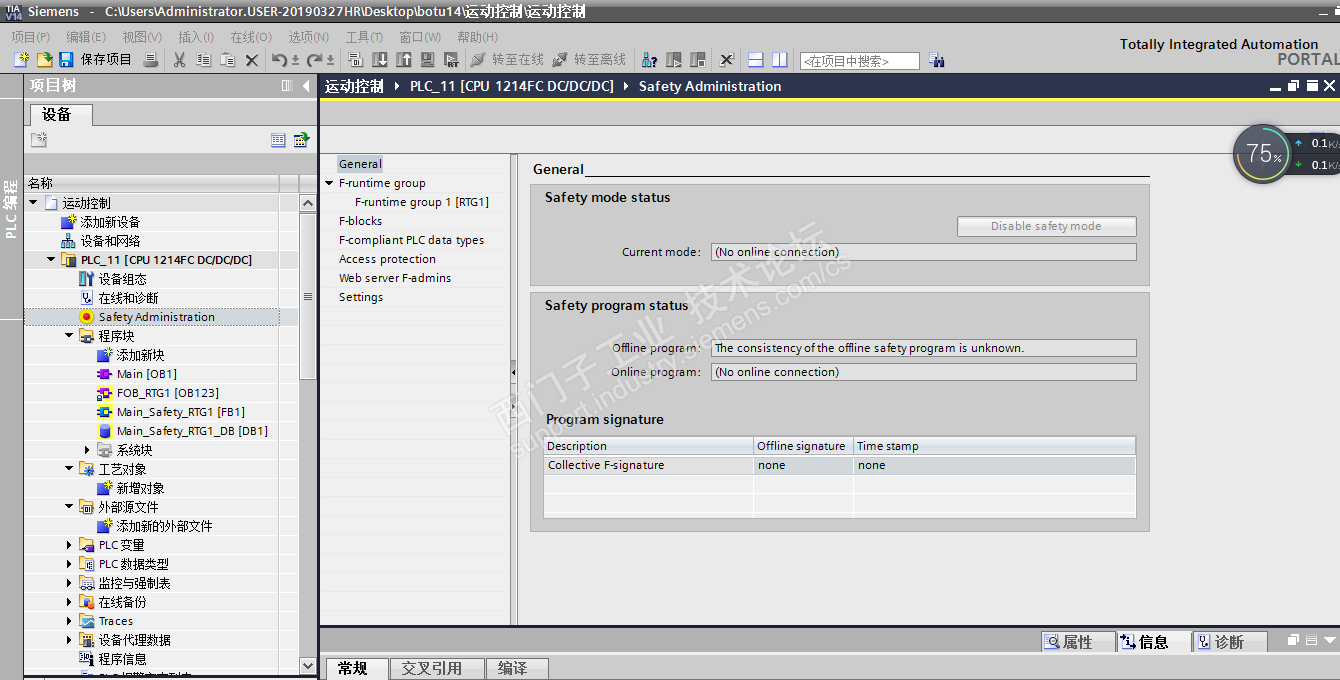
Task: Open the 在线(O) menu
Action: click(250, 37)
